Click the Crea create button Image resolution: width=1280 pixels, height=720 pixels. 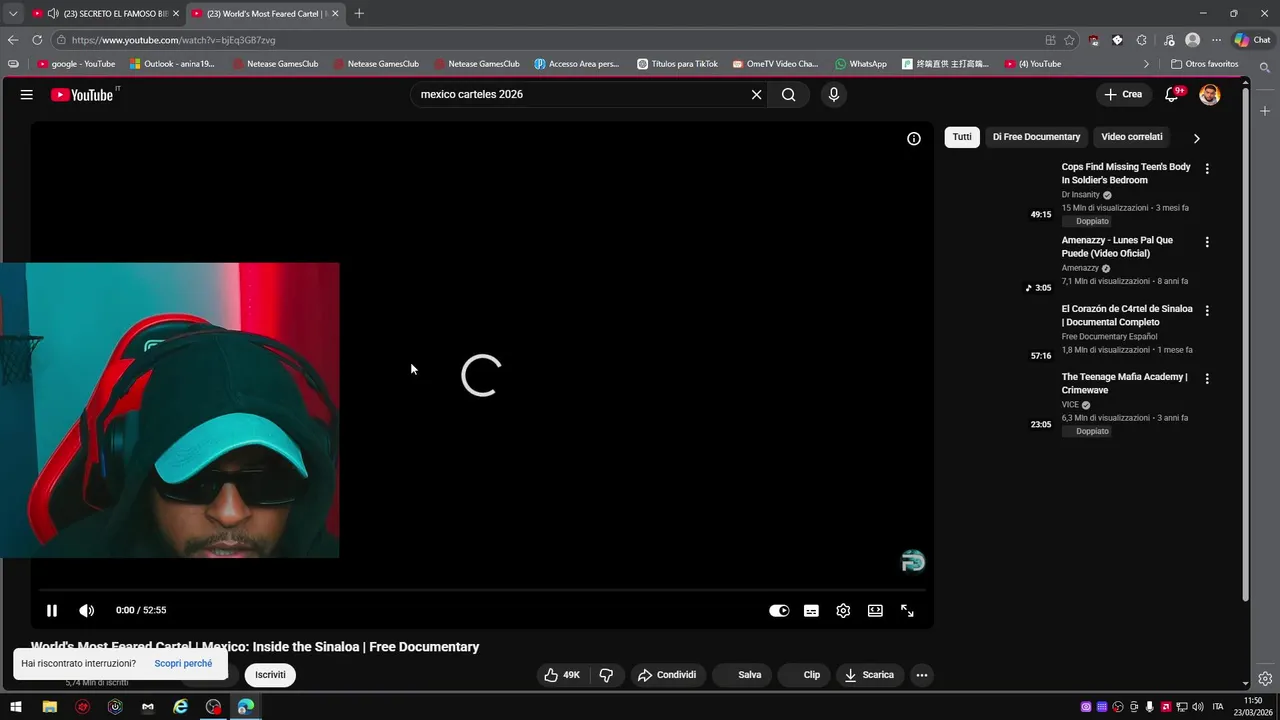(1123, 94)
